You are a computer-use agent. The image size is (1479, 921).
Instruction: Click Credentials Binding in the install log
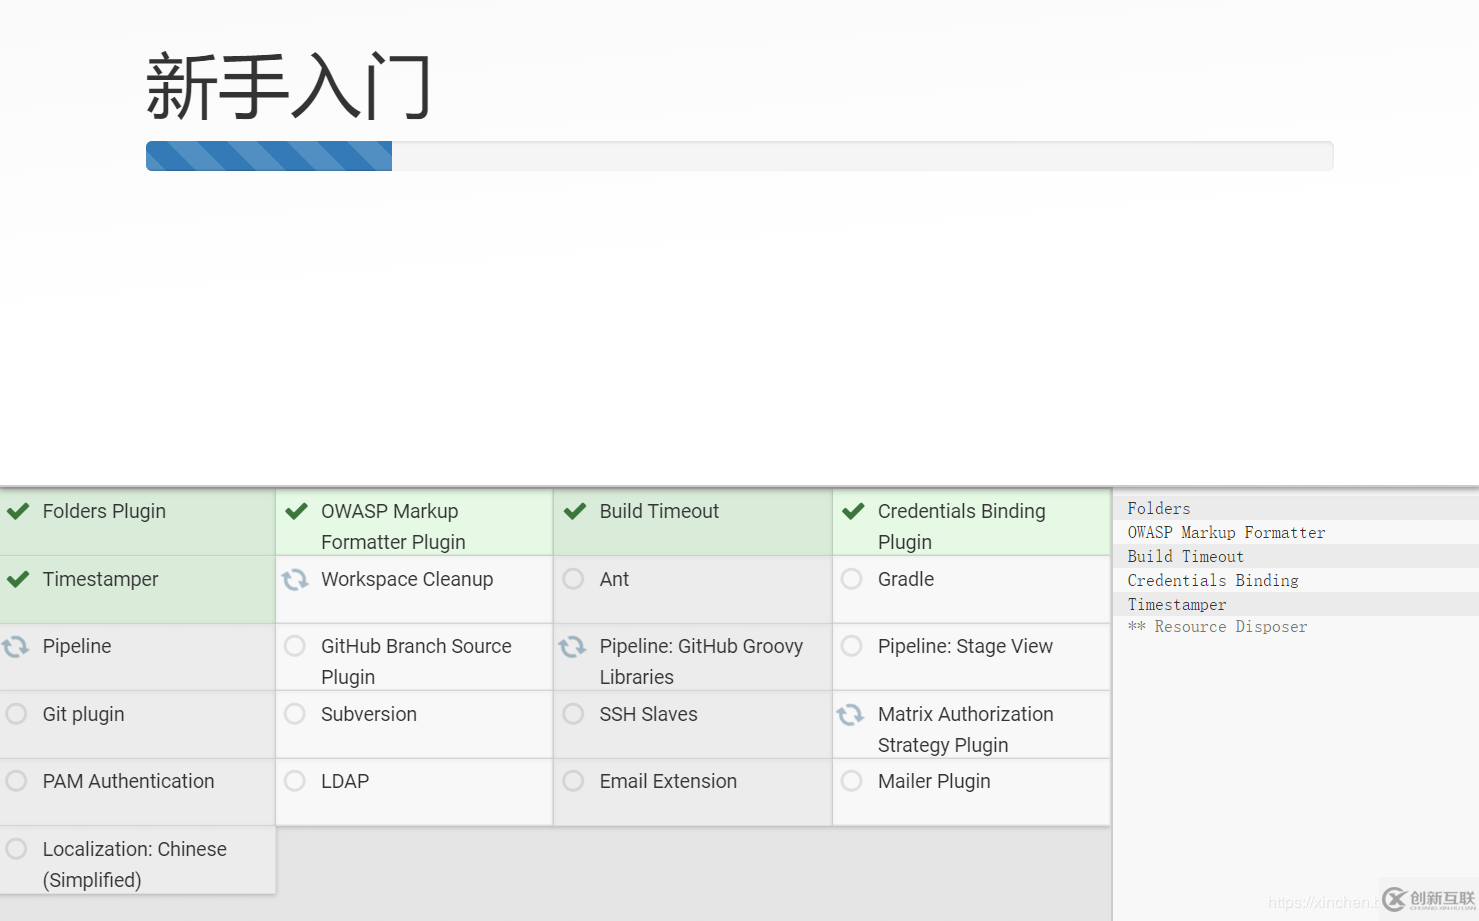tap(1213, 580)
